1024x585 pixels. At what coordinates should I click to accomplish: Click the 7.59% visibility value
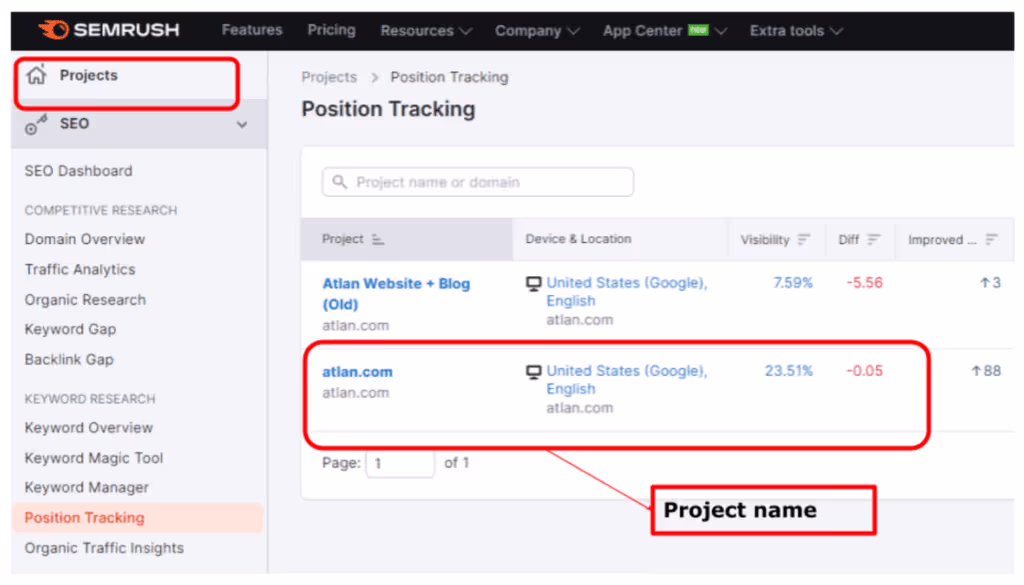pos(793,283)
